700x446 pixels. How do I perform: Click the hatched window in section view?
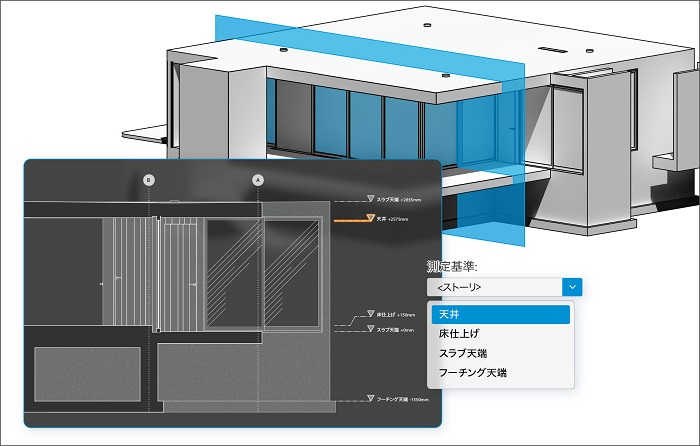pyautogui.click(x=263, y=273)
